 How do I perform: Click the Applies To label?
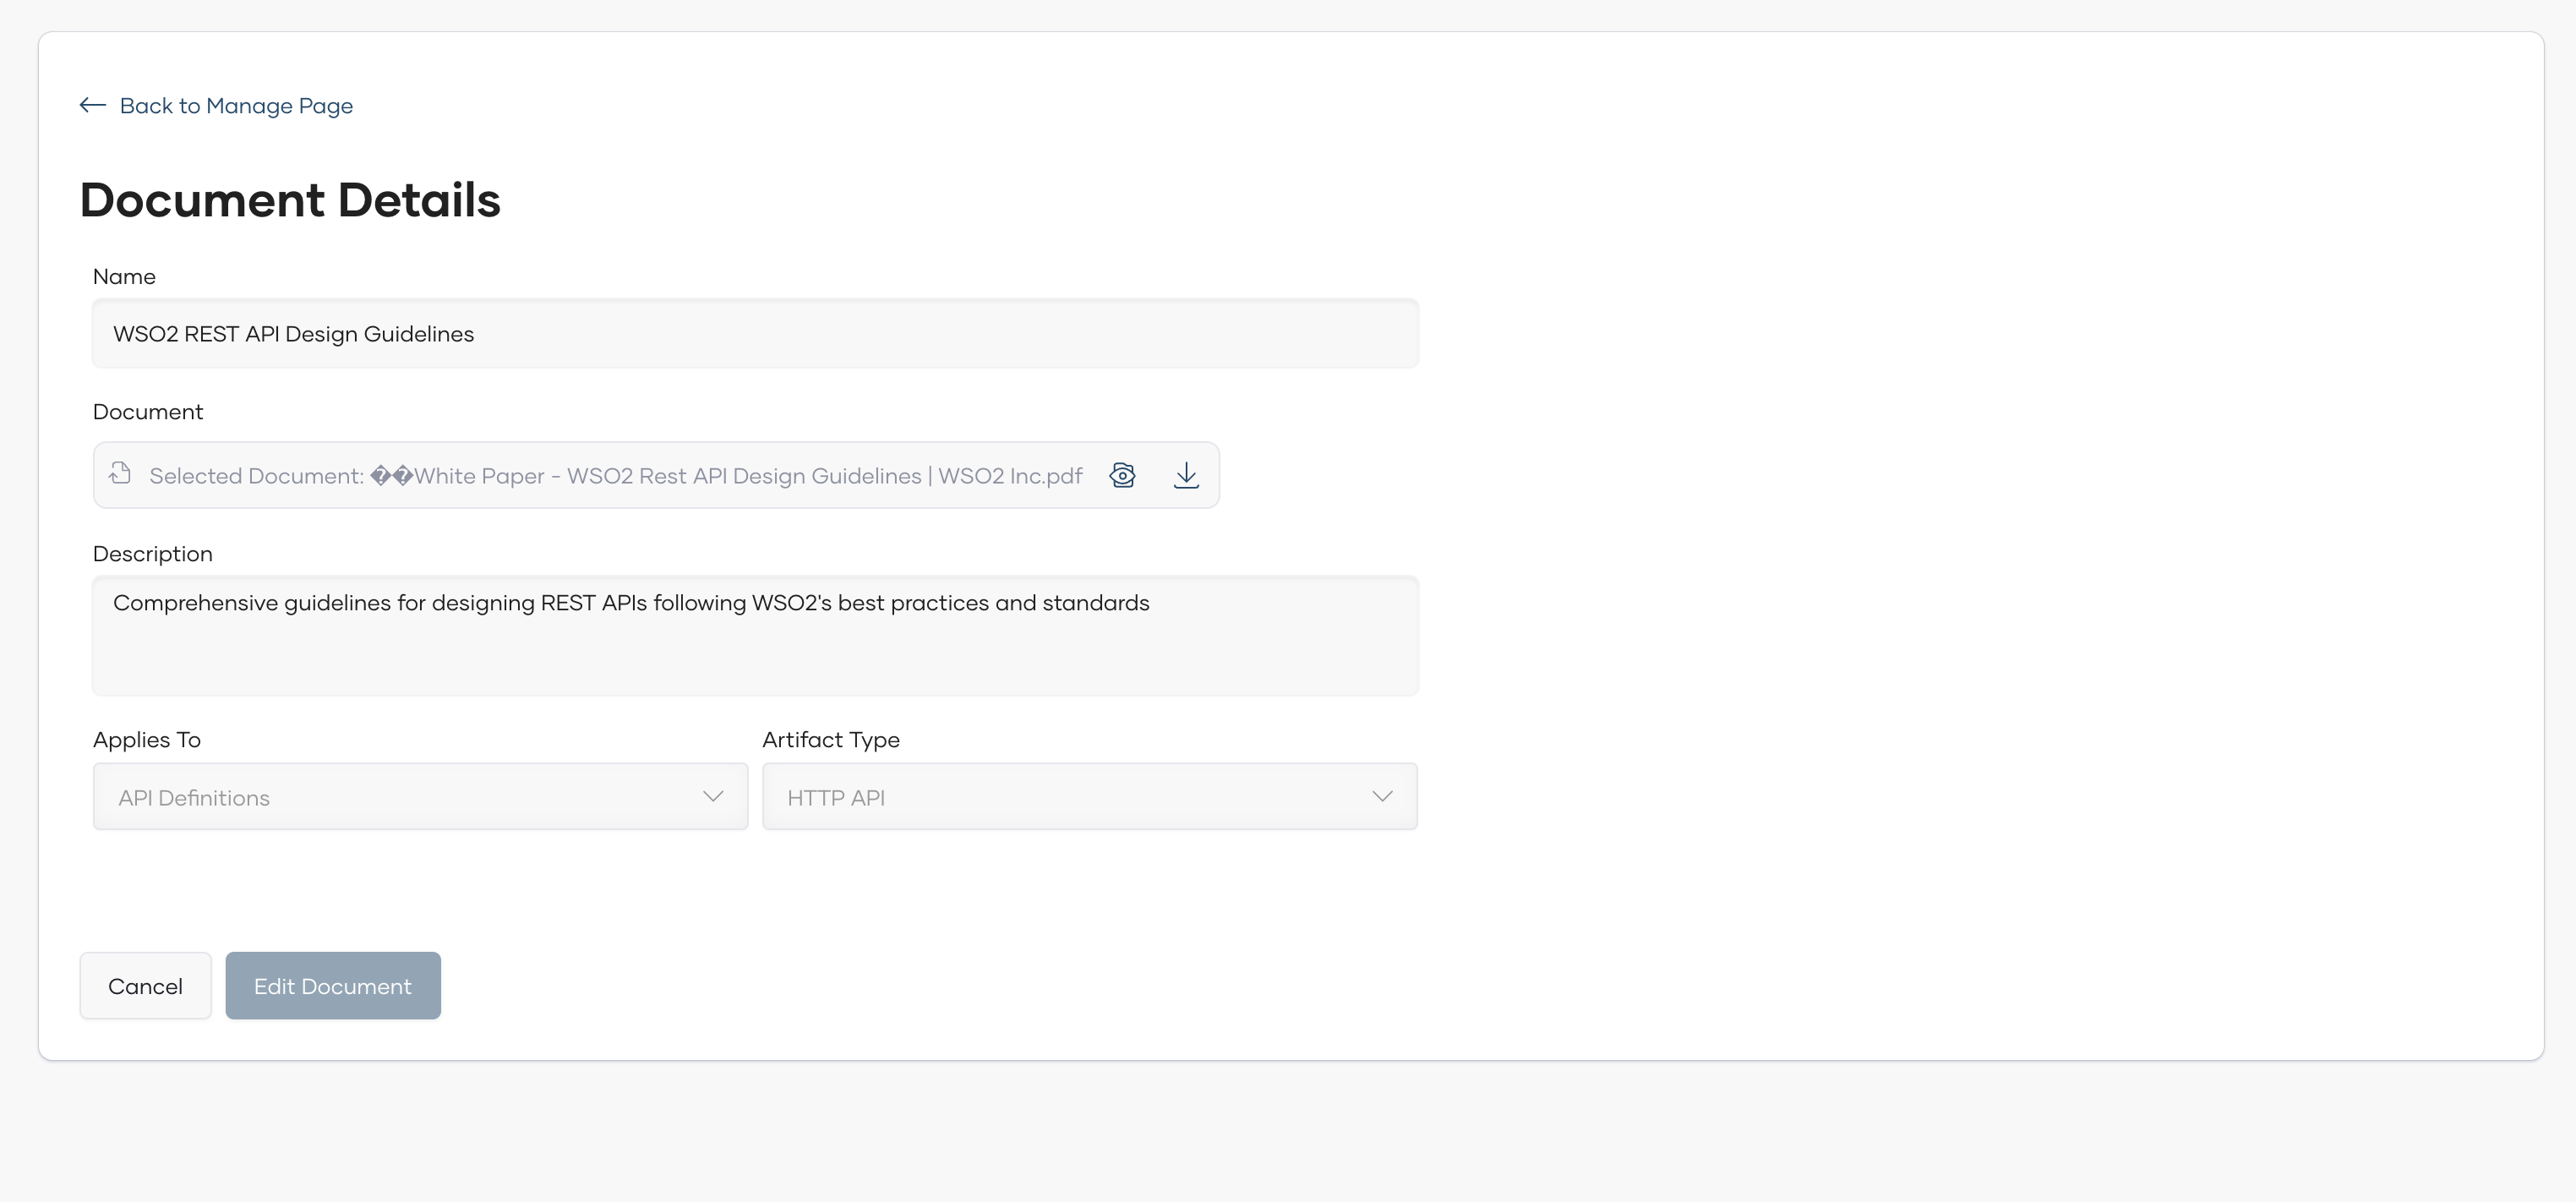click(x=147, y=740)
